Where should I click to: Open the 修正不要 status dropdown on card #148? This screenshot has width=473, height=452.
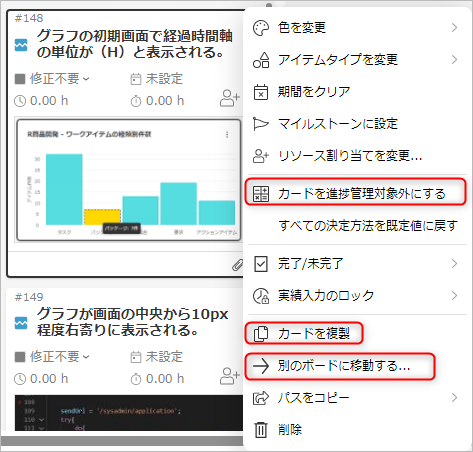(x=53, y=79)
